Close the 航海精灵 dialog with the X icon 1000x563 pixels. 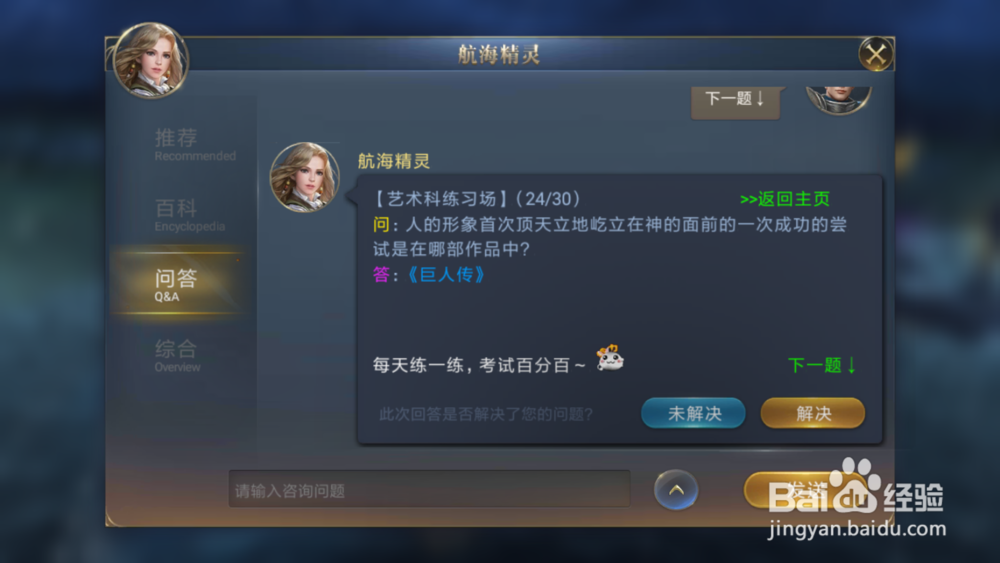(876, 54)
